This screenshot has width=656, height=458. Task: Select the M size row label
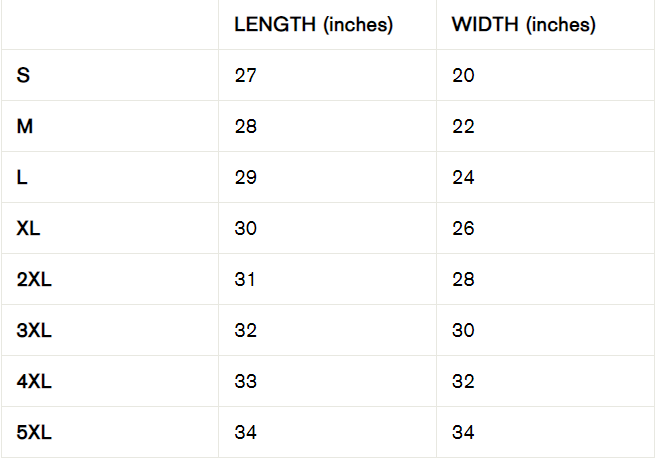tap(25, 127)
